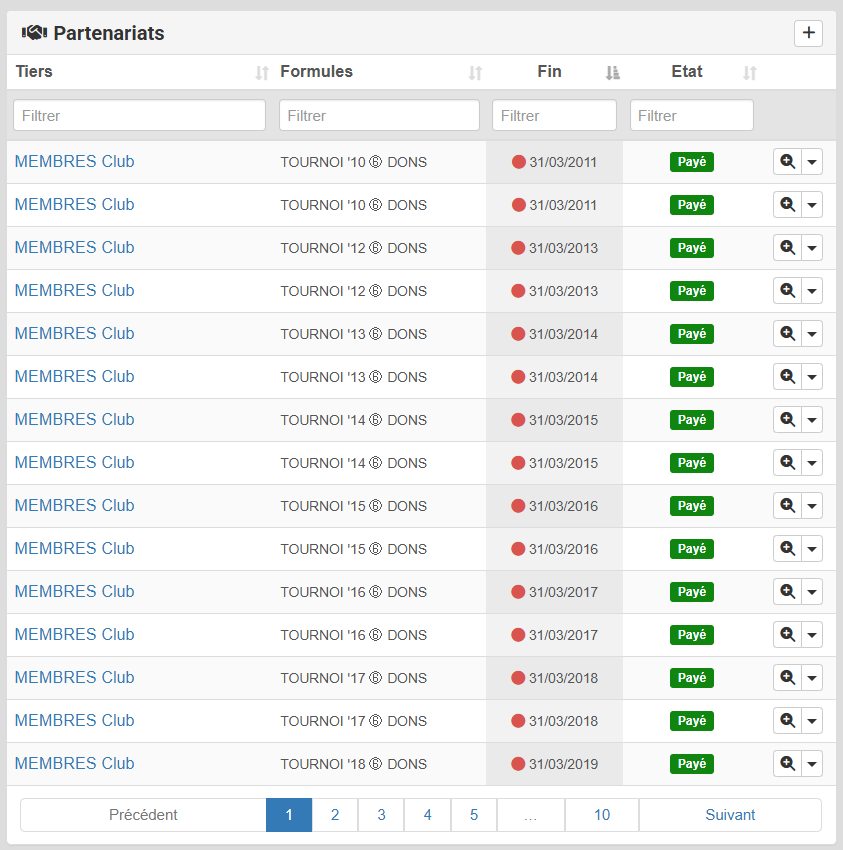
Task: Open MEMBRES Club link in the first row
Action: (x=74, y=161)
